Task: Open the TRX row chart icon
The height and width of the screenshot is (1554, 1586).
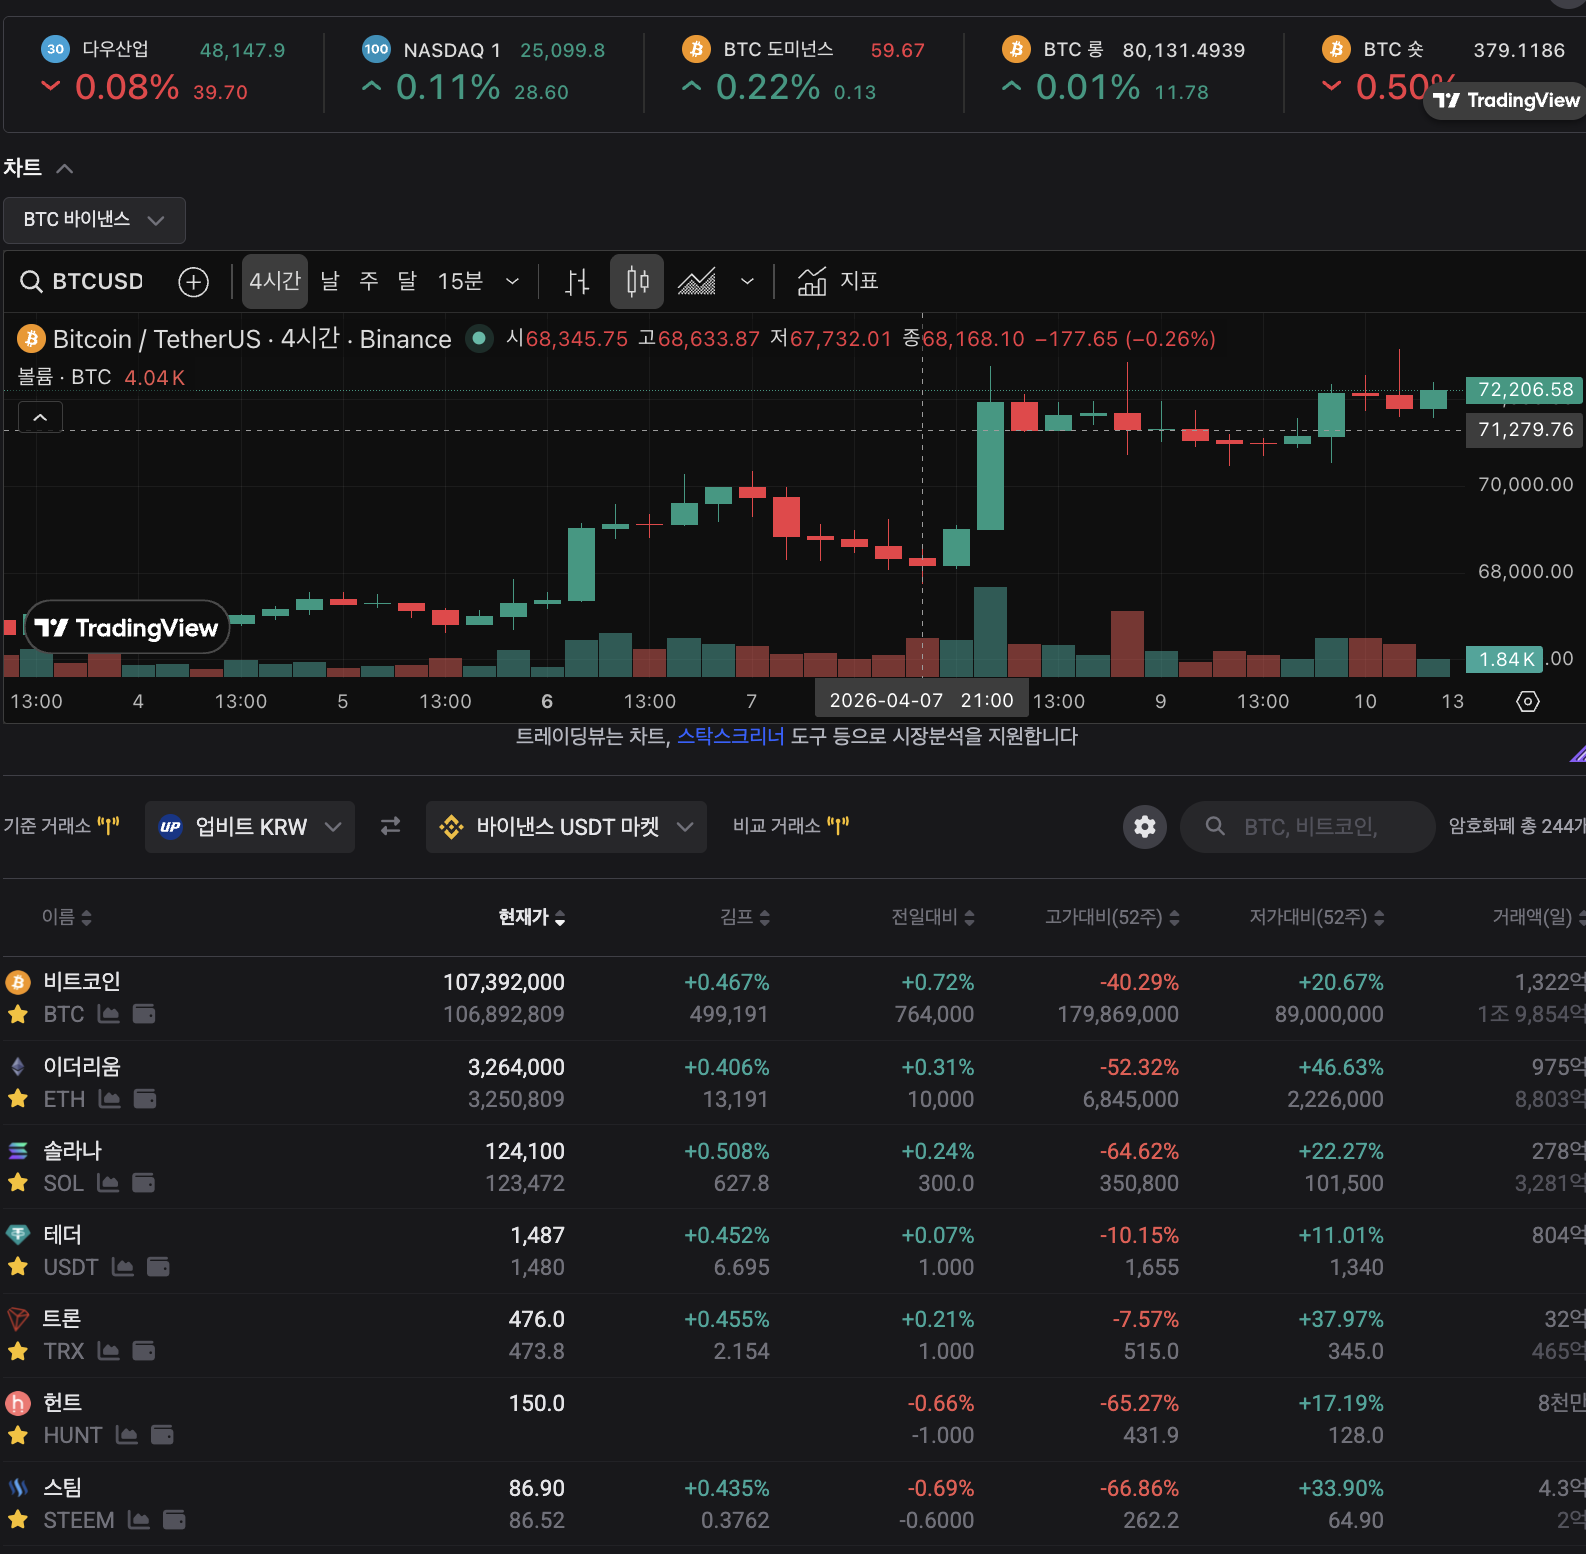Action: 109,1351
